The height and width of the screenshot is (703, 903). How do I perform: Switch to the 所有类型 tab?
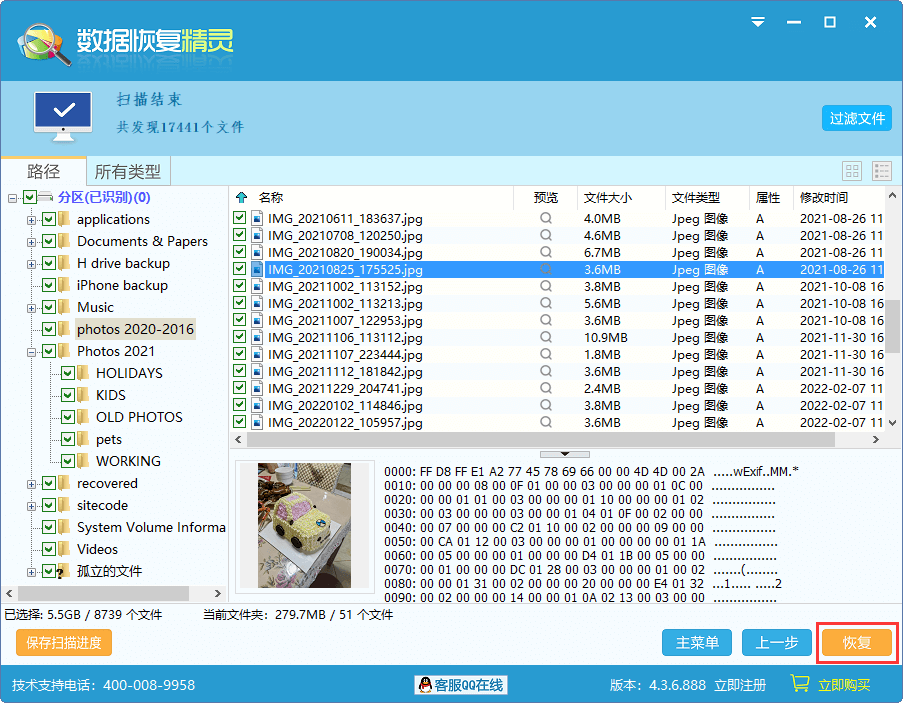127,170
